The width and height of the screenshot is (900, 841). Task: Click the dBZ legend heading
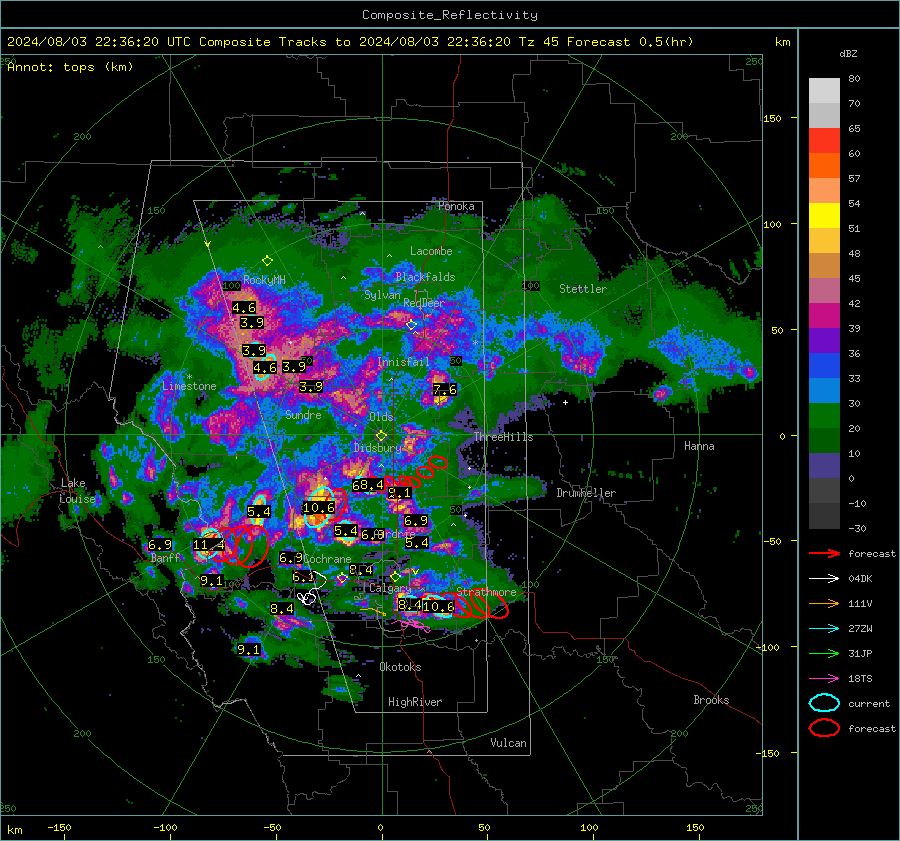coord(848,53)
